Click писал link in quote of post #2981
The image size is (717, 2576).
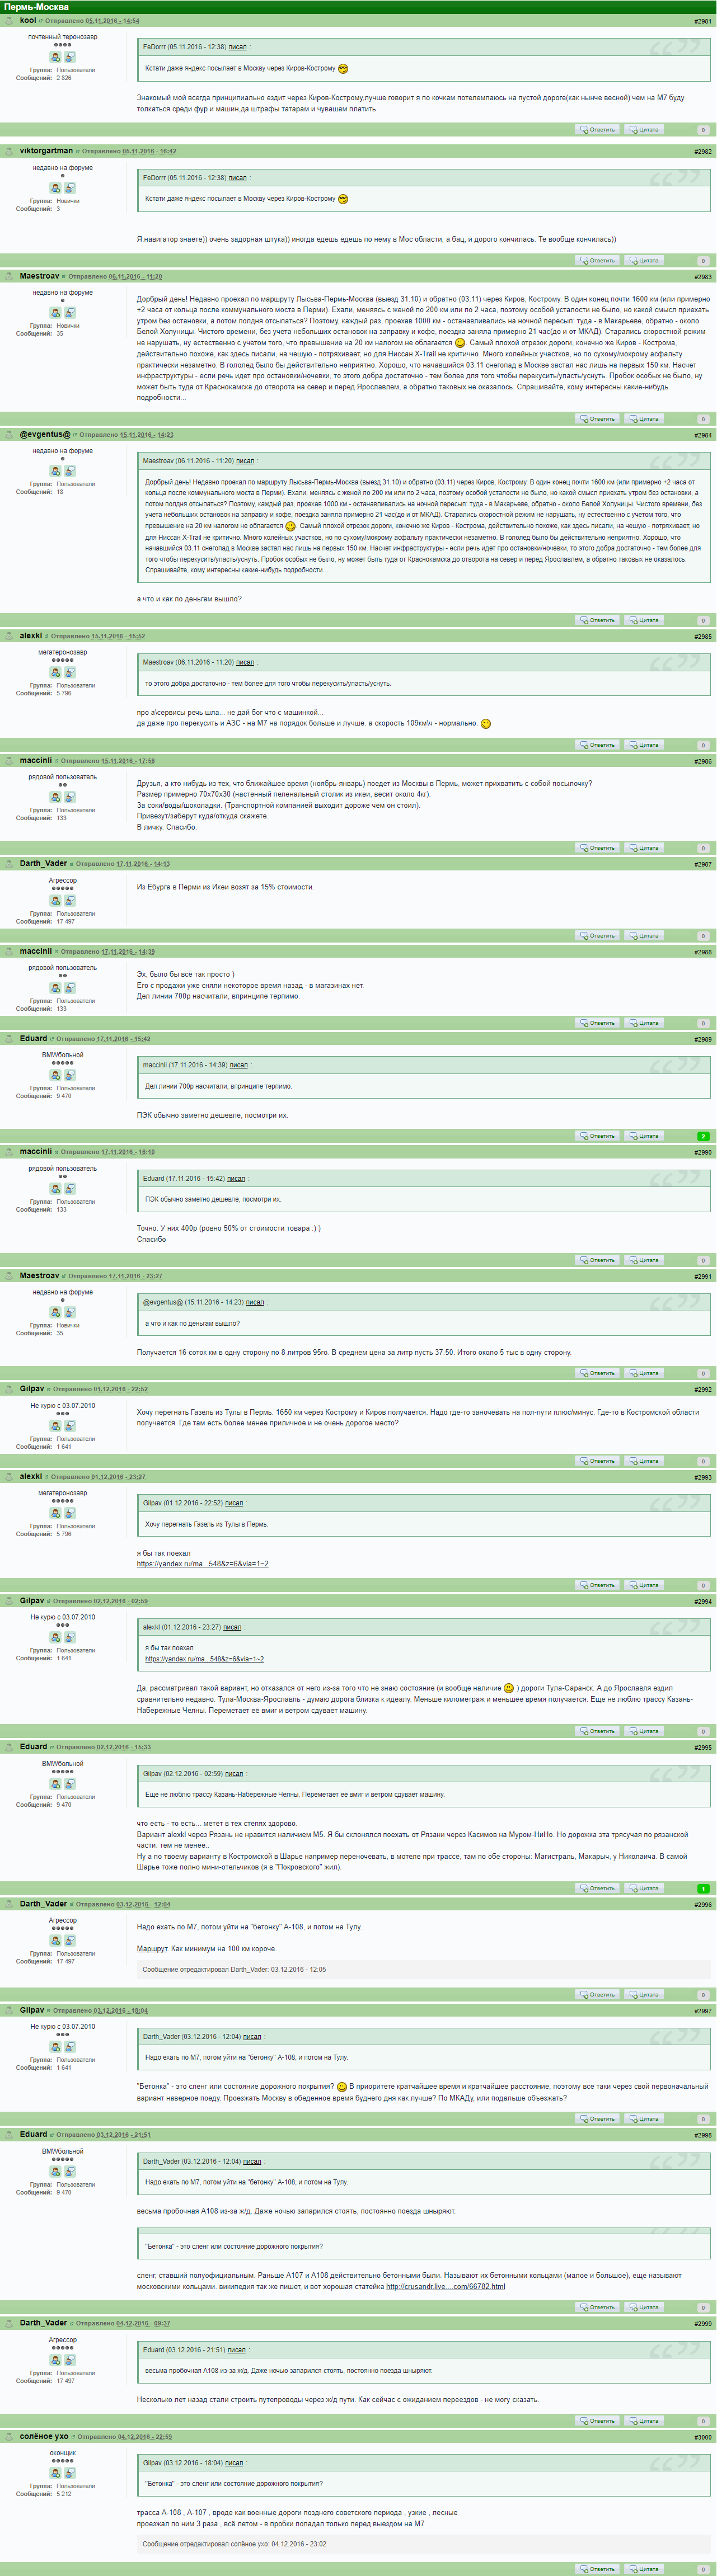pyautogui.click(x=237, y=47)
